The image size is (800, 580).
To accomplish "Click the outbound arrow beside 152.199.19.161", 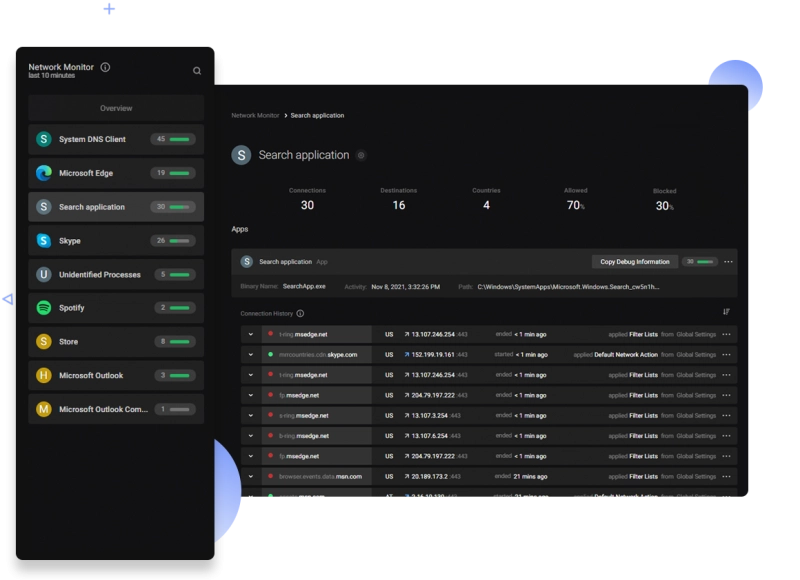I will 407,355.
